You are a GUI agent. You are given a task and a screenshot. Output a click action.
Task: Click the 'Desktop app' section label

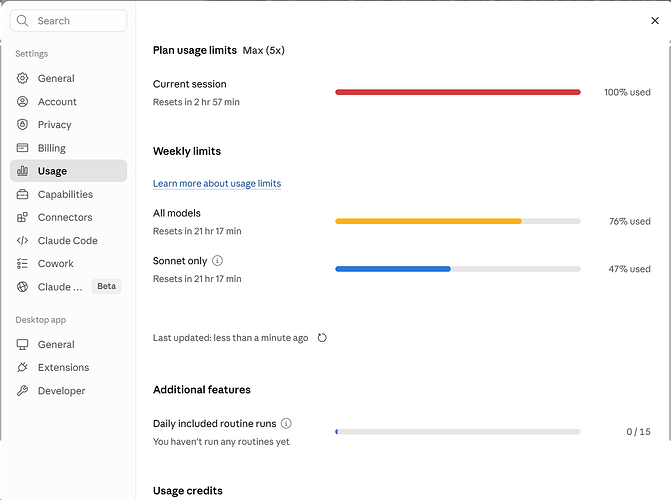click(x=41, y=320)
